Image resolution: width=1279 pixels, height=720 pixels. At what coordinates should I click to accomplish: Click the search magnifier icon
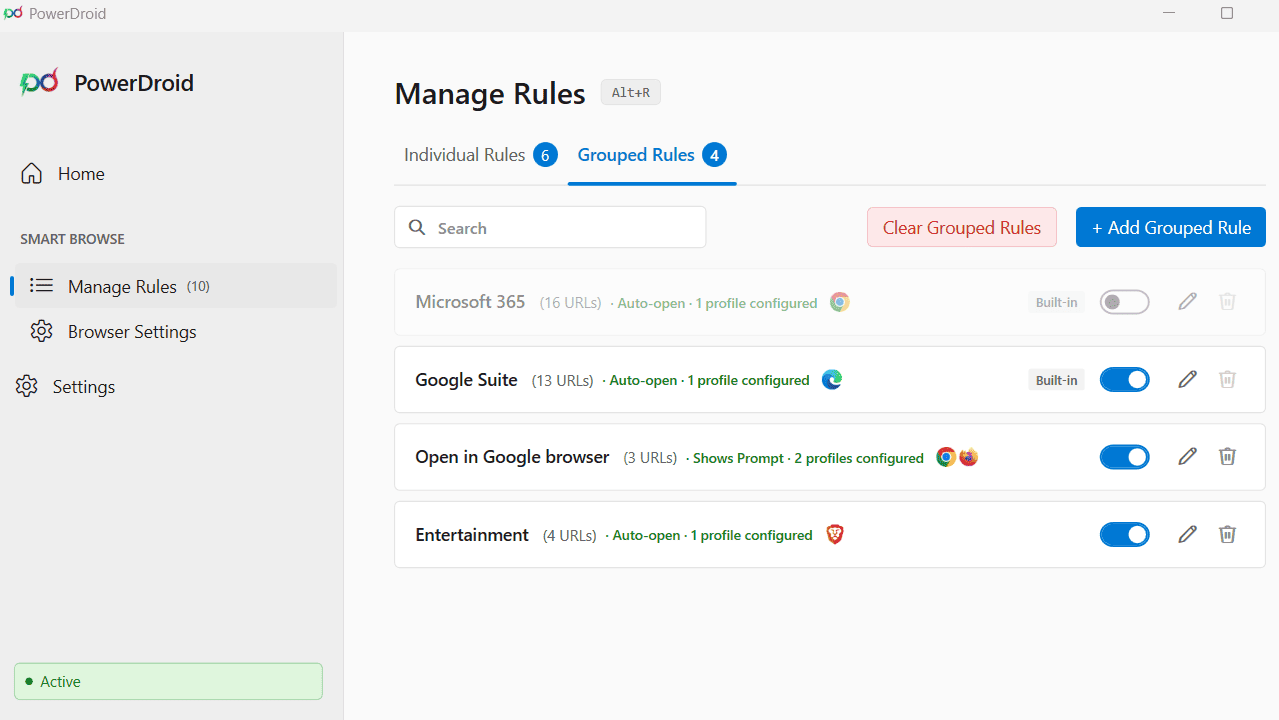coord(417,228)
